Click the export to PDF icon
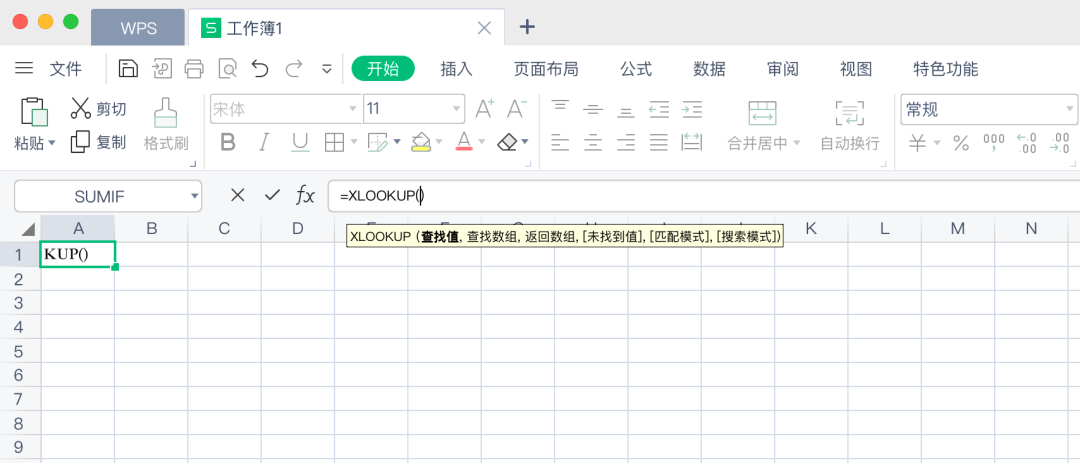1080x463 pixels. [x=162, y=68]
